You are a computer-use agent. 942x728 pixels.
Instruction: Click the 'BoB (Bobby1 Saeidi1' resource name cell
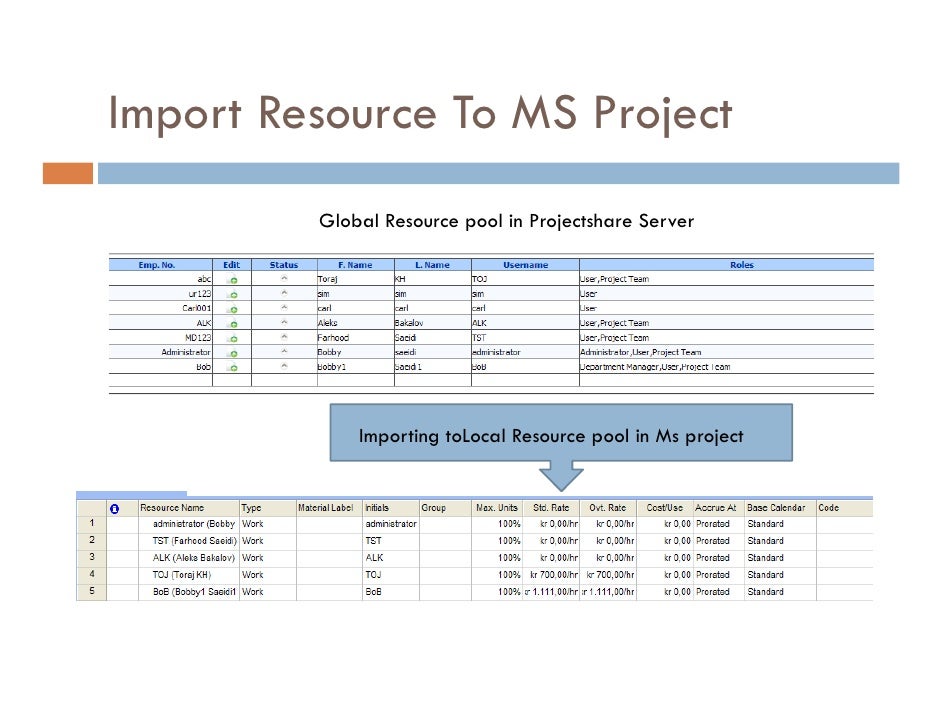[x=189, y=592]
